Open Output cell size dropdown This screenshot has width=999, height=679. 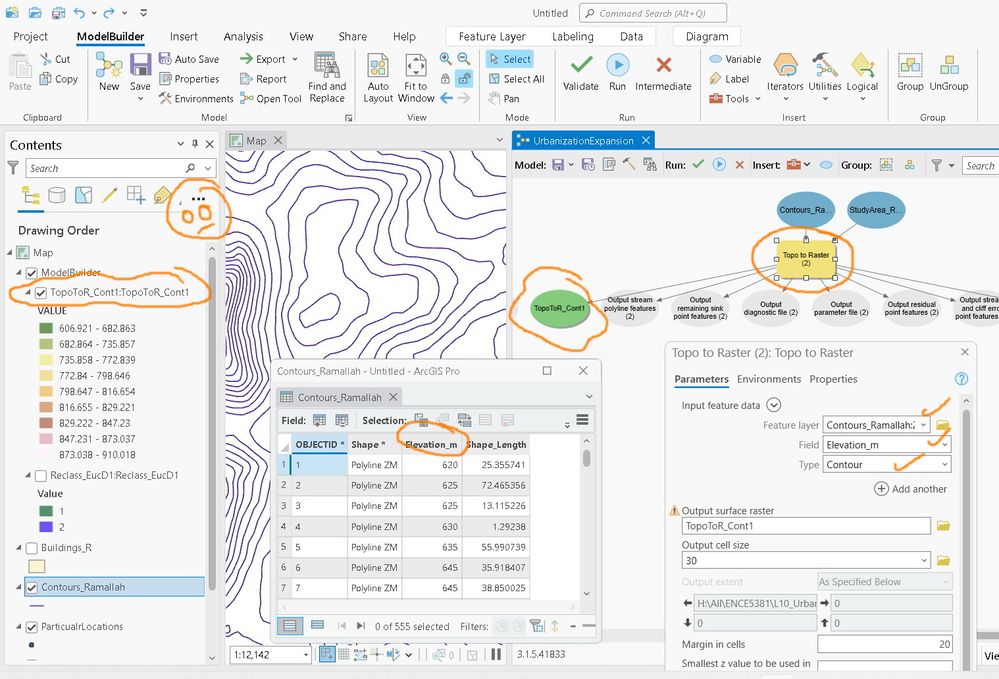924,561
